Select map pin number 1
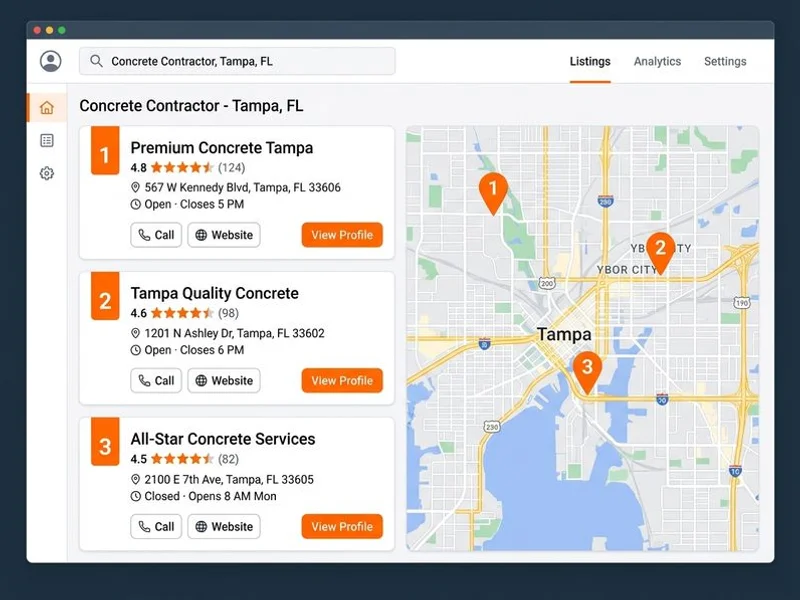This screenshot has width=800, height=600. pyautogui.click(x=493, y=193)
